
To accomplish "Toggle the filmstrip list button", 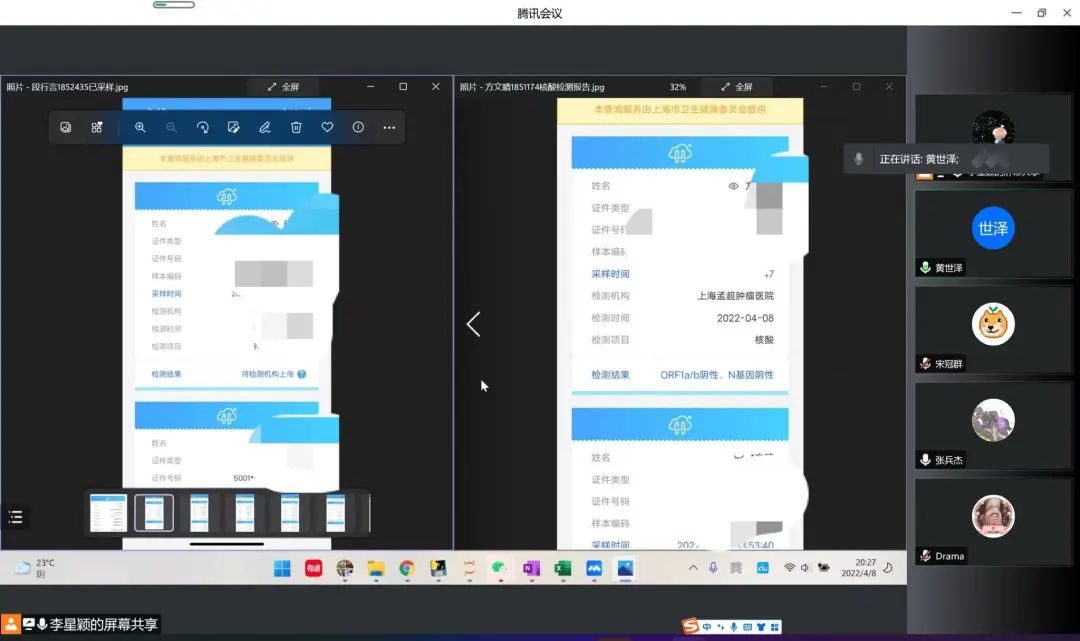I will [x=15, y=517].
